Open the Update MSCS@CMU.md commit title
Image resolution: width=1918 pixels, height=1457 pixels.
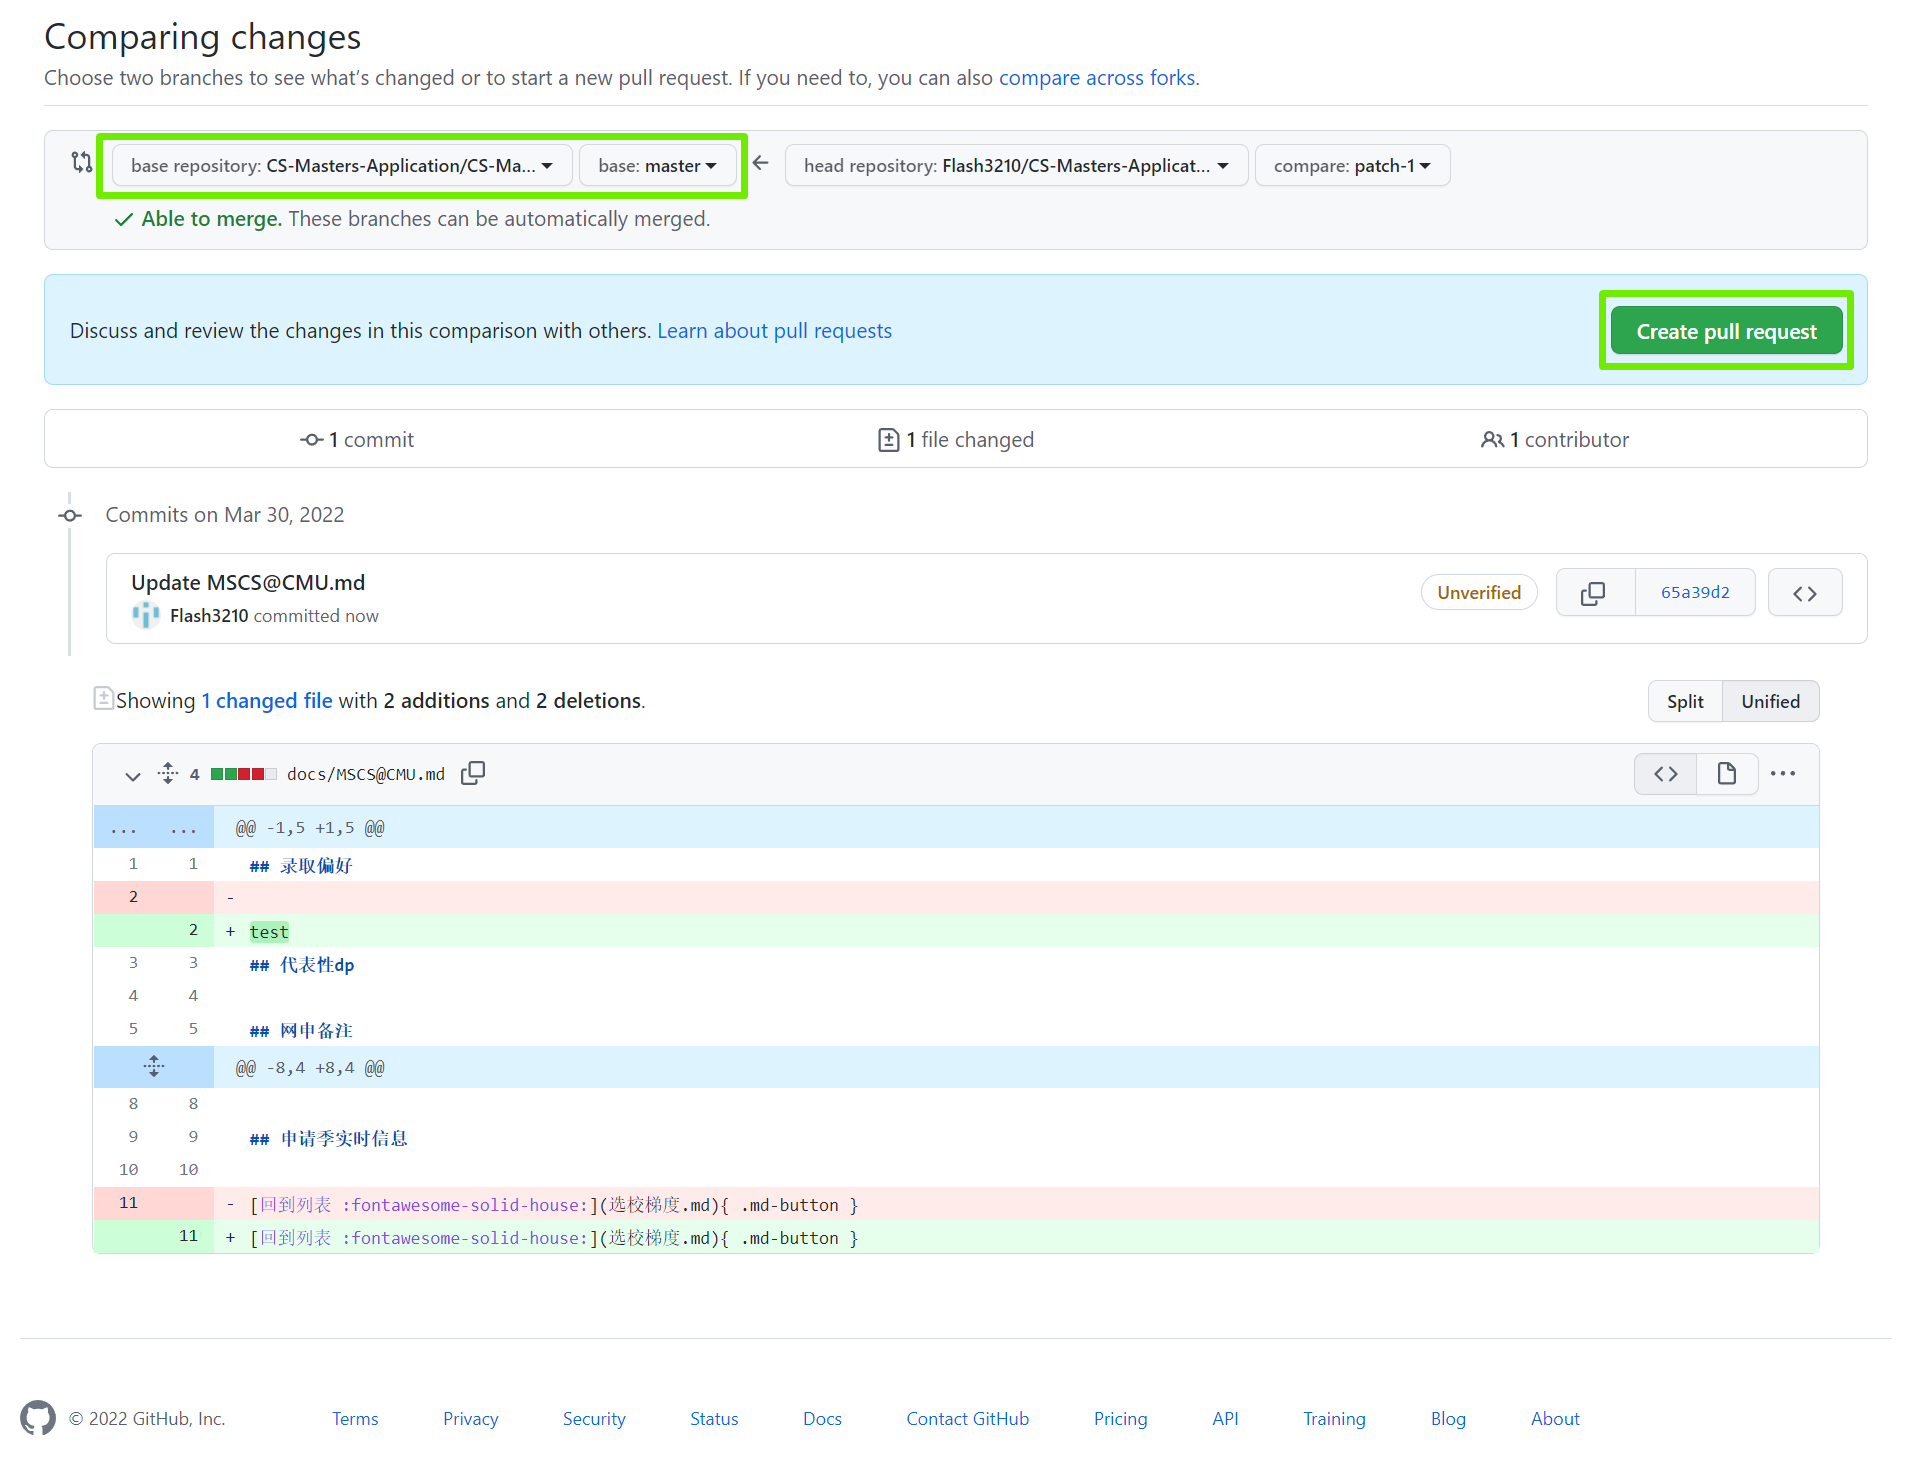[x=248, y=583]
